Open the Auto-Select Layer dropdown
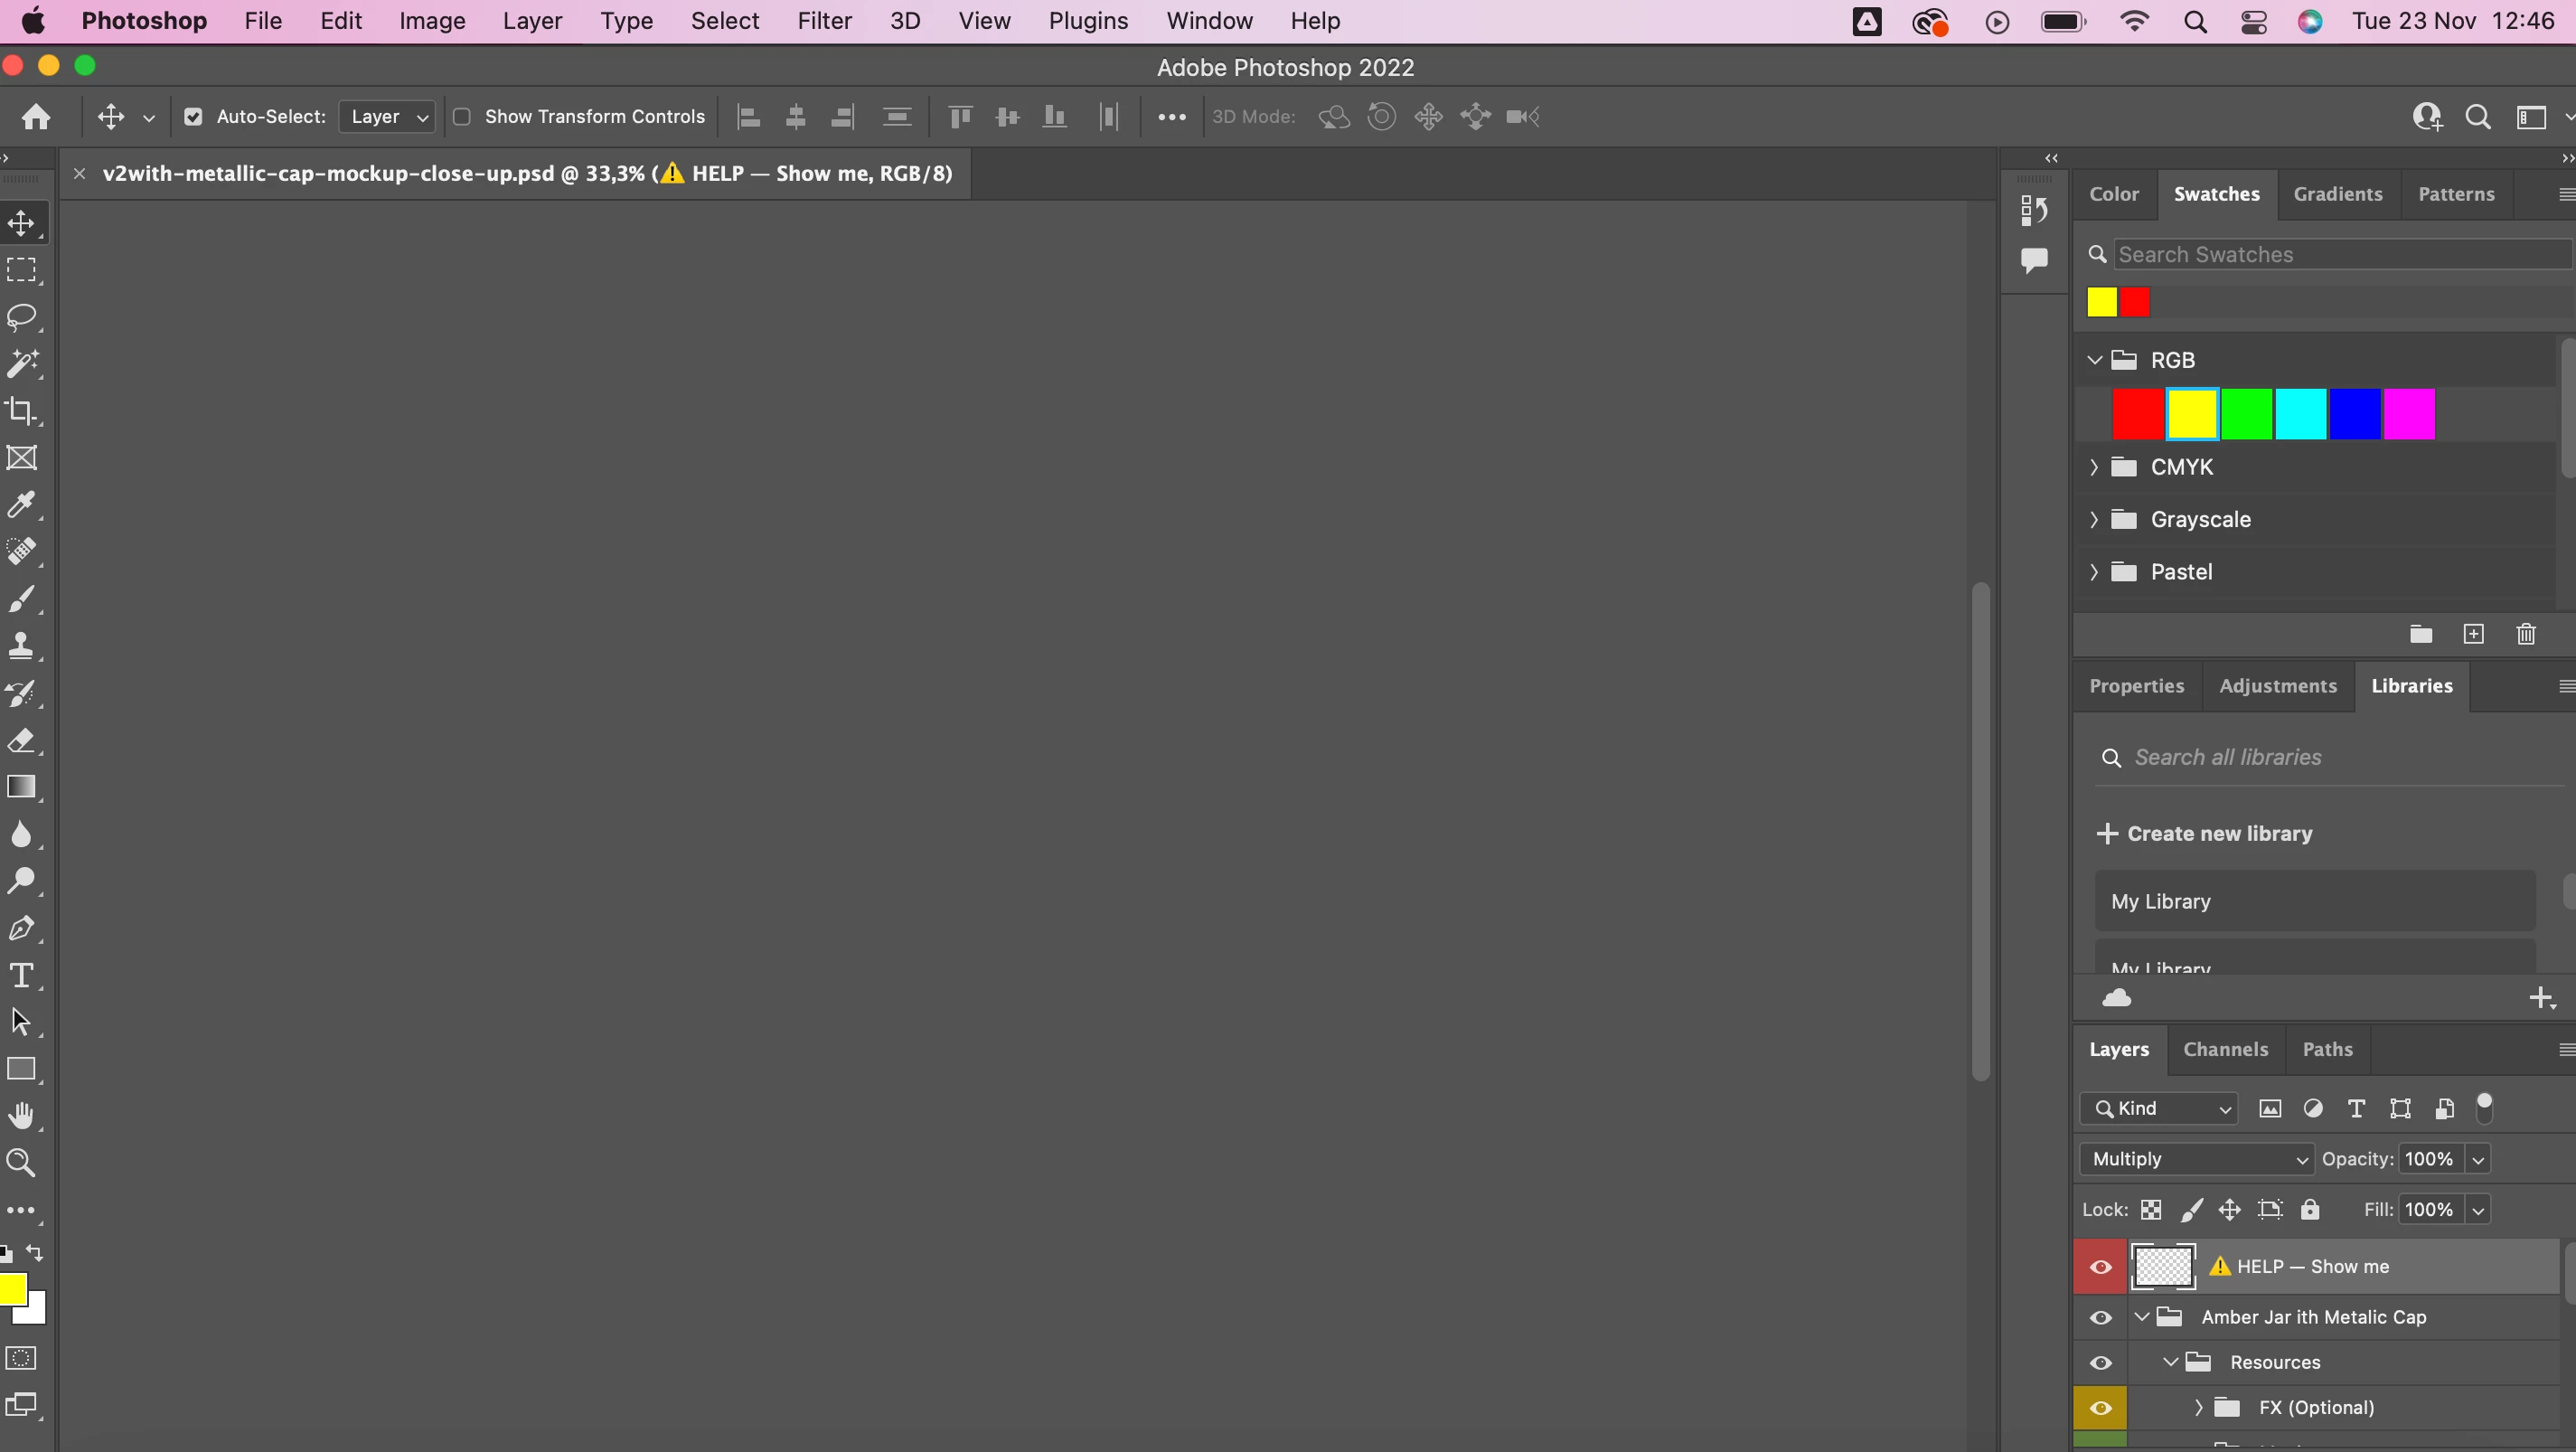This screenshot has width=2576, height=1452. [x=387, y=117]
